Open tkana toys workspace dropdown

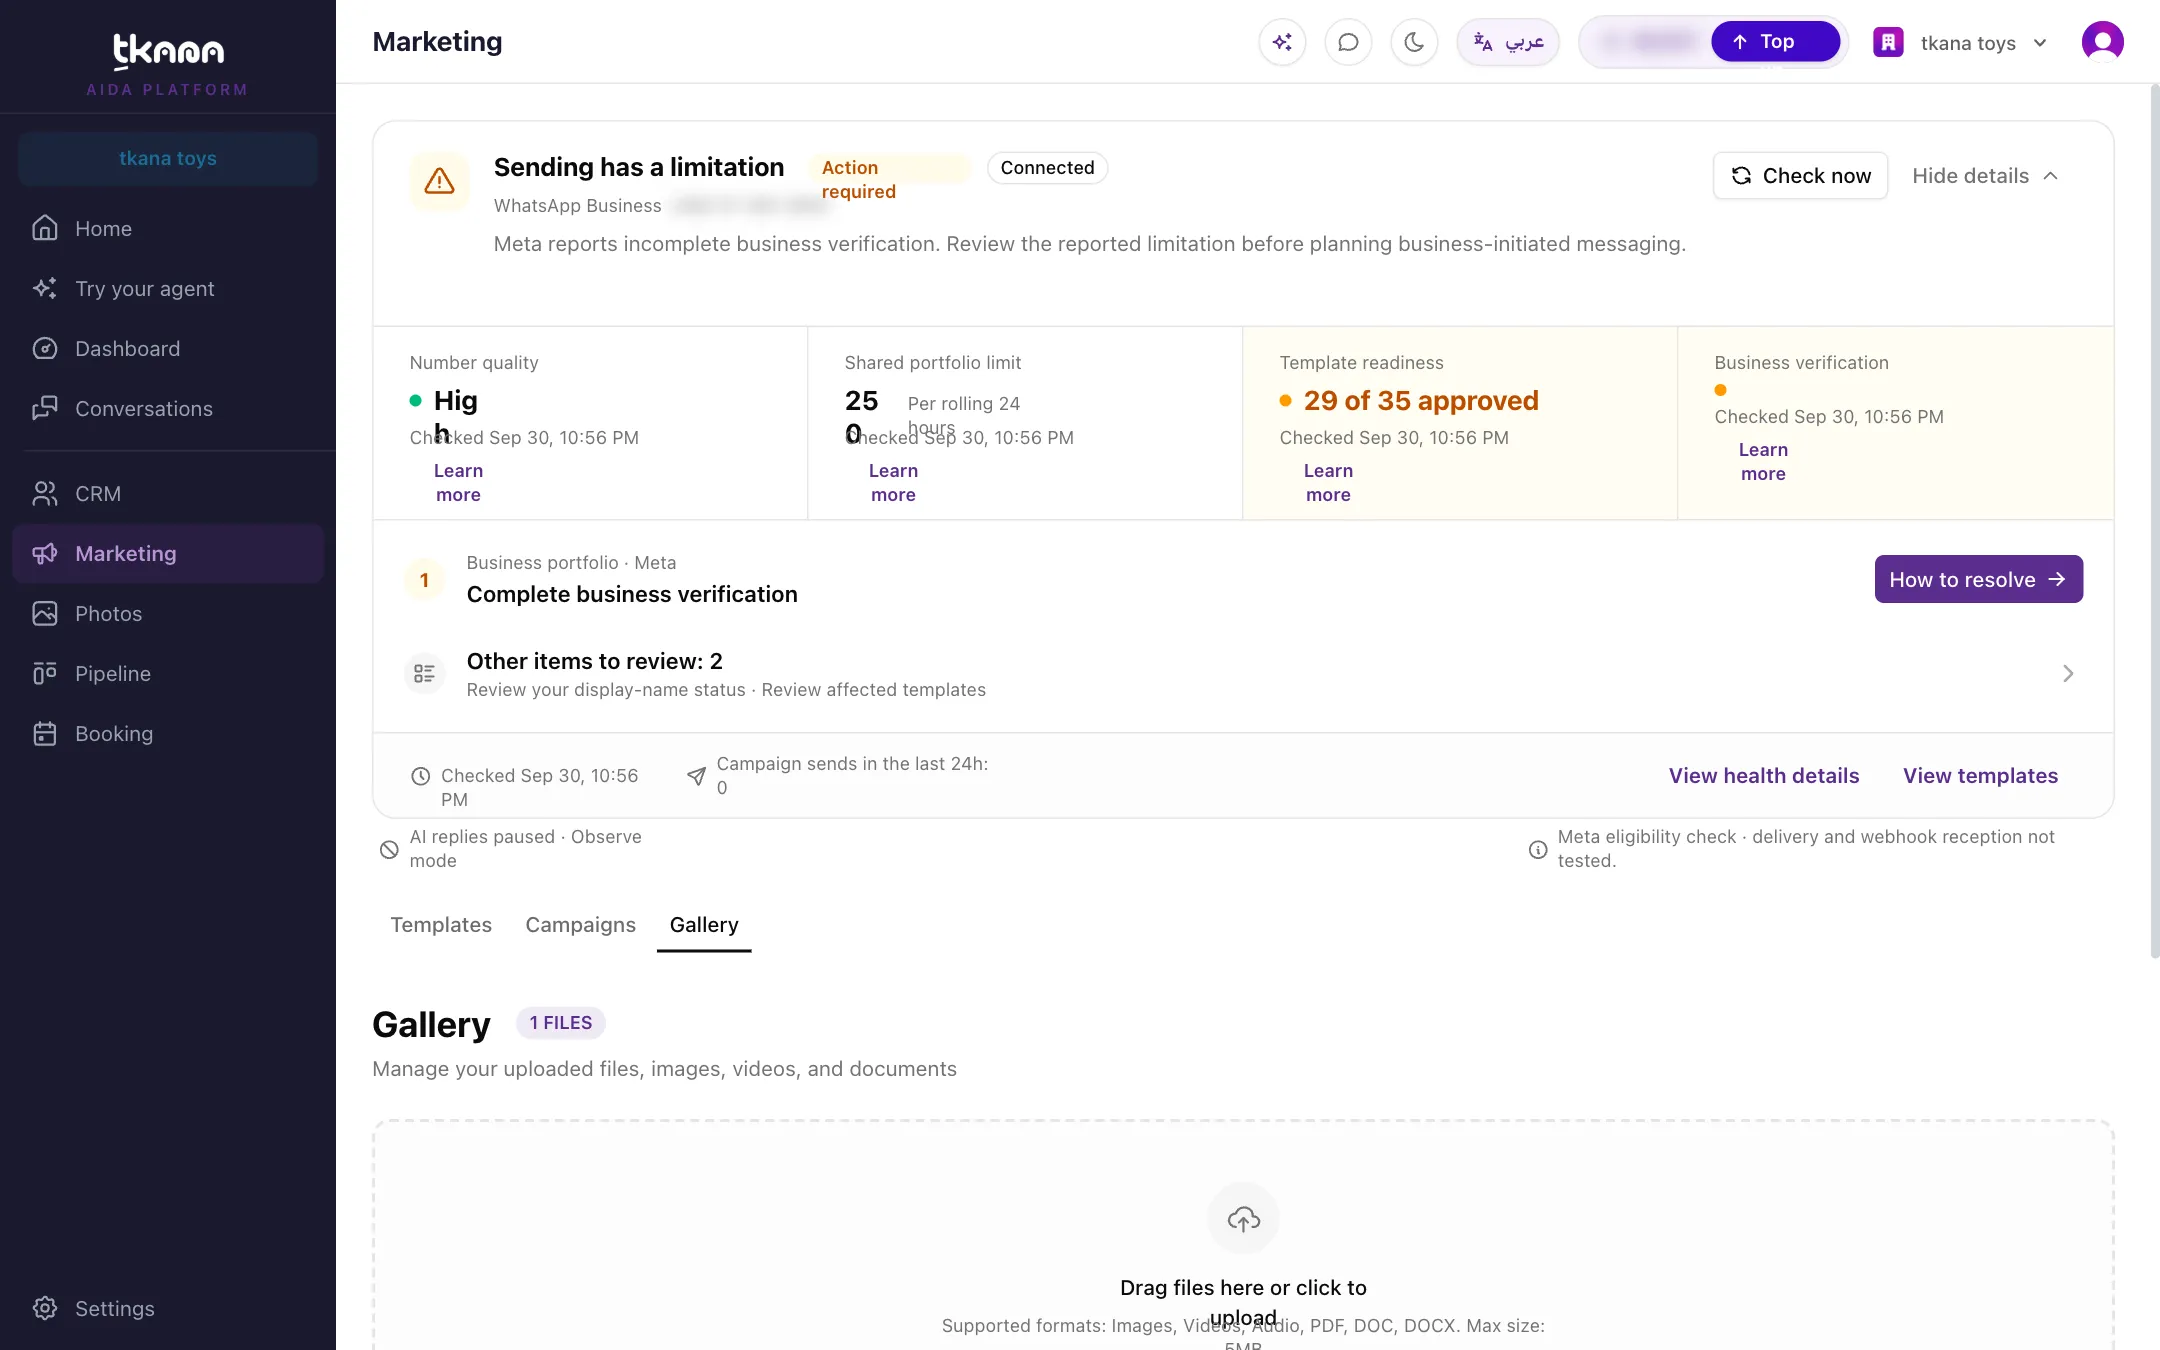(1960, 43)
